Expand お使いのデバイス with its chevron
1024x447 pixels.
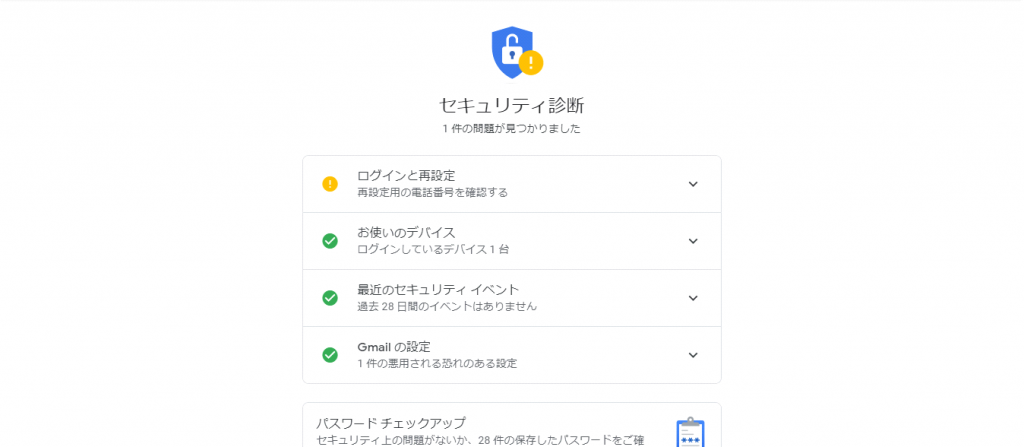tap(693, 241)
